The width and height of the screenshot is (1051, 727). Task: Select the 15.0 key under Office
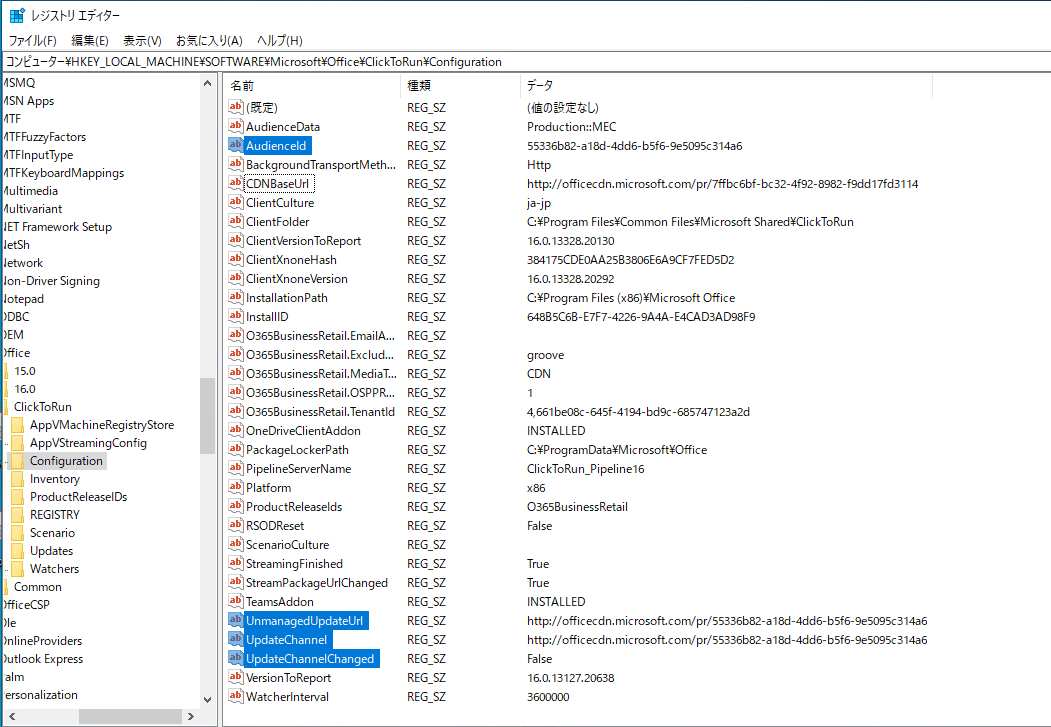pyautogui.click(x=25, y=371)
